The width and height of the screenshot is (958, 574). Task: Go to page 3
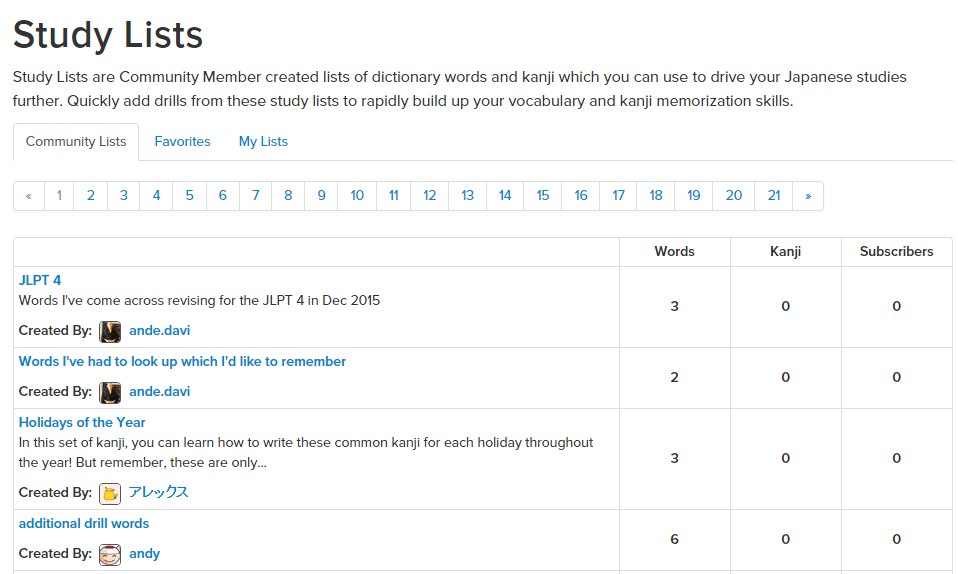[x=123, y=196]
